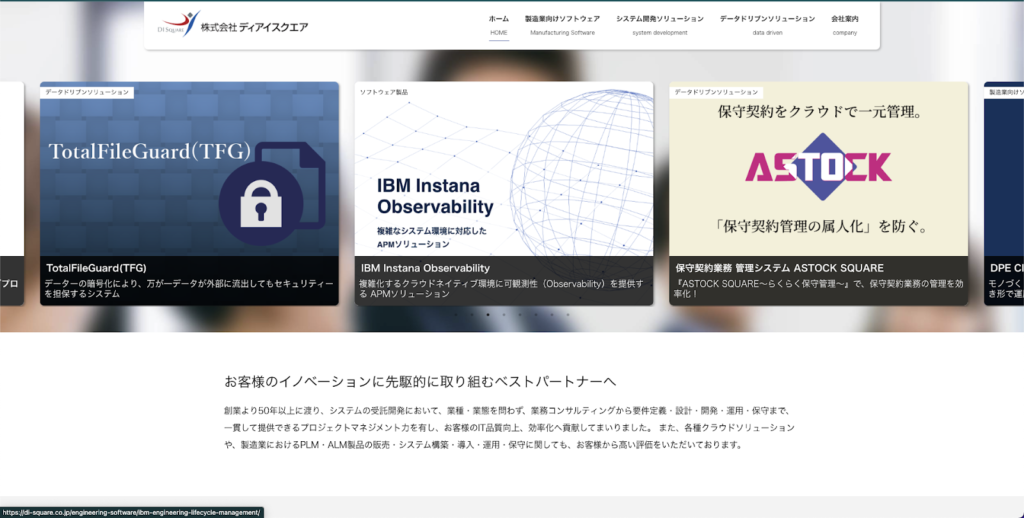1024x518 pixels.
Task: Expand システム開発ソリューション navigation menu
Action: (659, 25)
